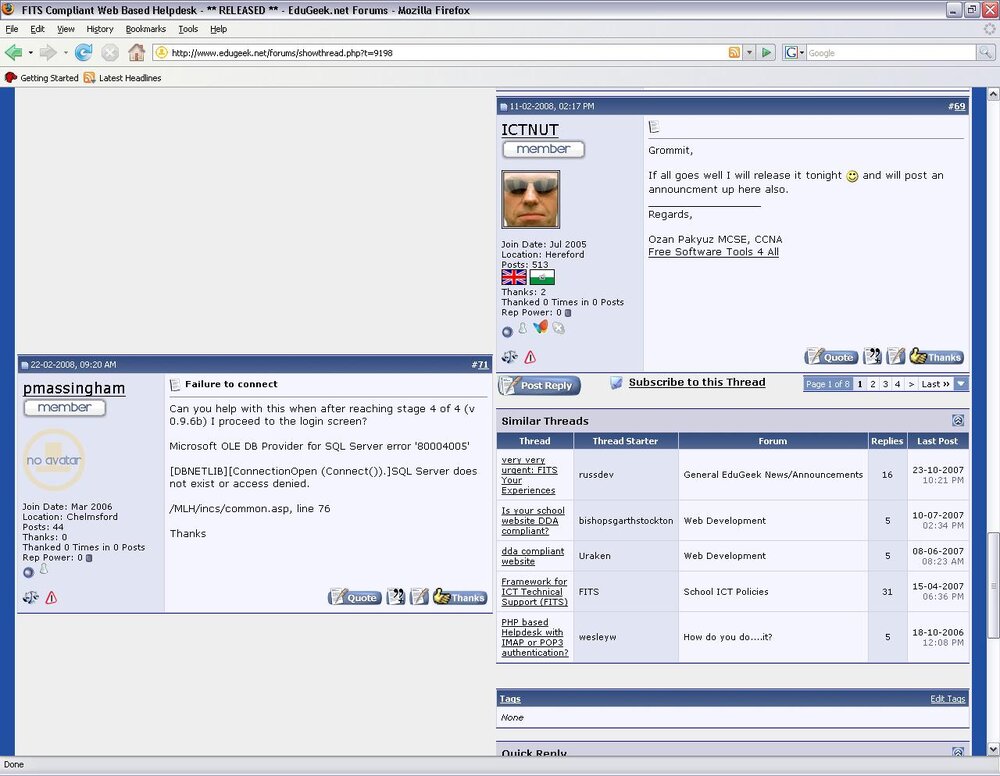
Task: Report ICTNUT's post with the red warning triangle
Action: click(x=530, y=358)
